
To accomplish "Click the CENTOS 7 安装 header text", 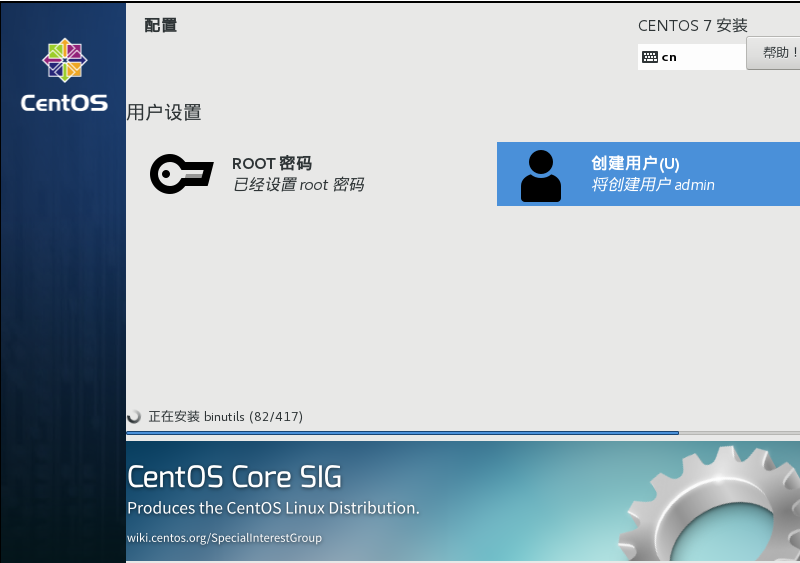I will point(693,25).
